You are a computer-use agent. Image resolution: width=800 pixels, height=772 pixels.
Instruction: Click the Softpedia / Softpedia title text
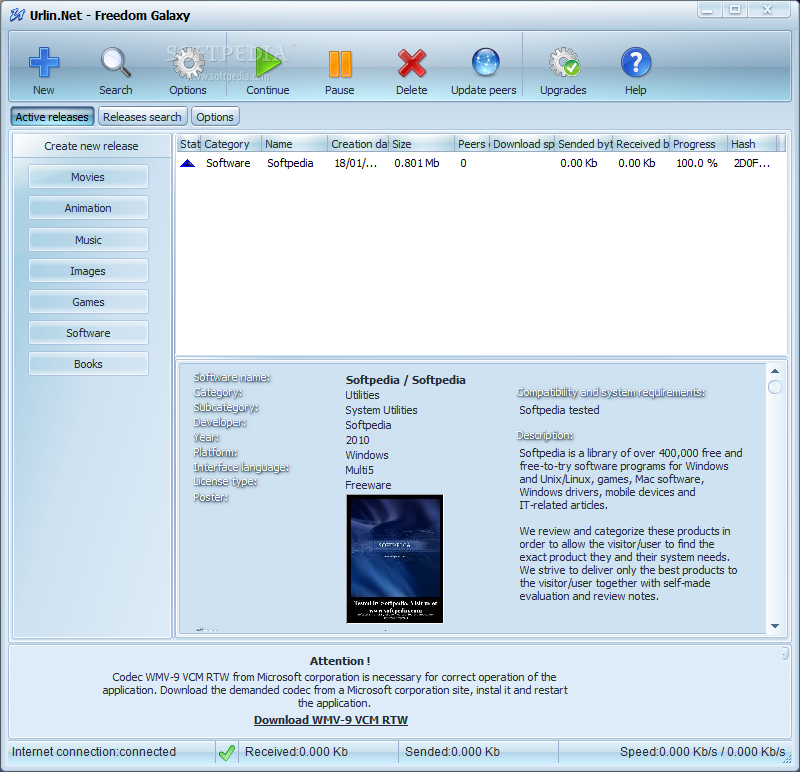tap(406, 380)
